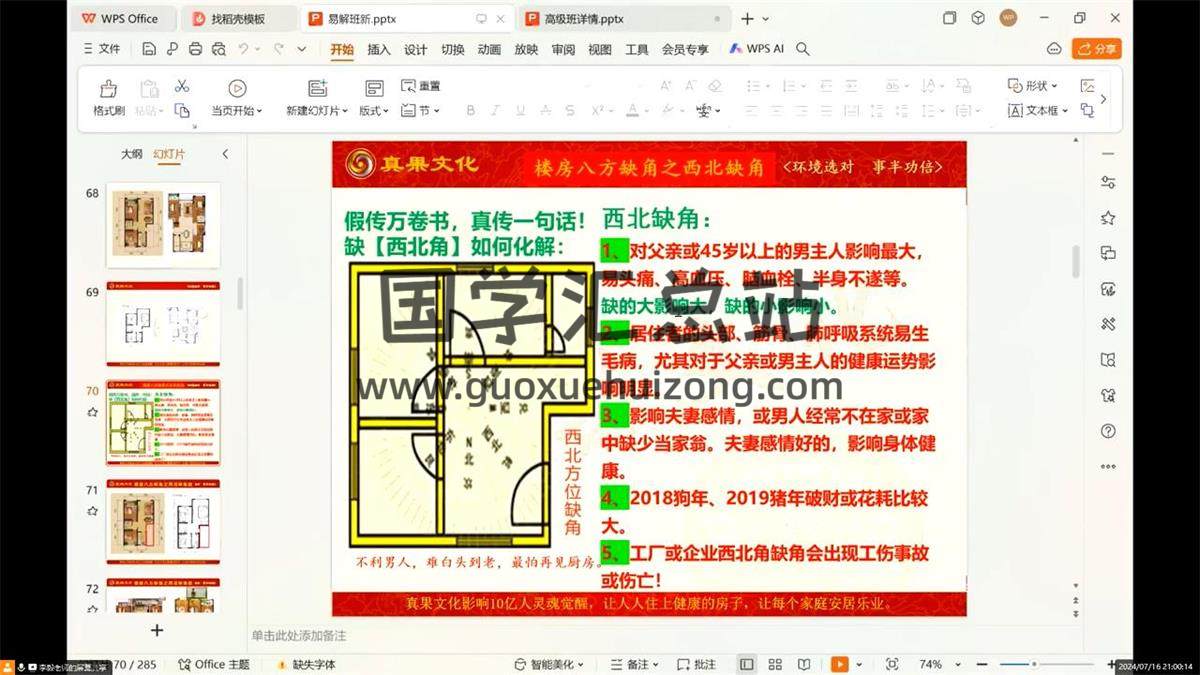Open the 插入 ribbon tab
Image resolution: width=1200 pixels, height=675 pixels.
point(379,49)
